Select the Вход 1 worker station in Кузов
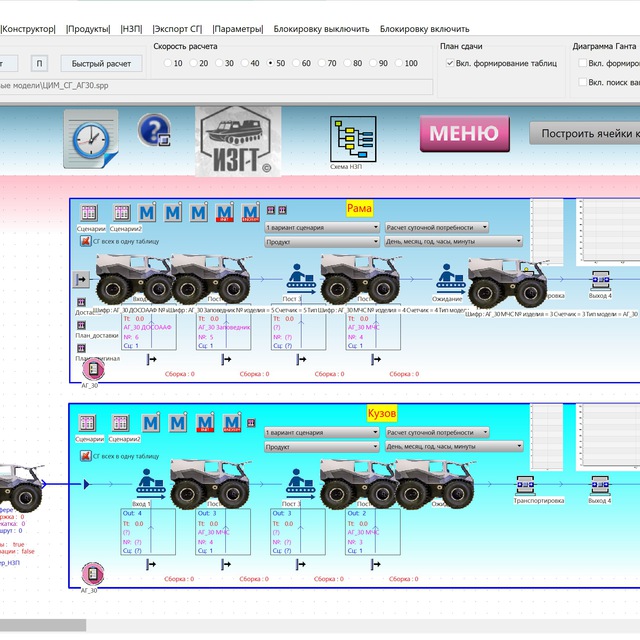 pyautogui.click(x=151, y=484)
